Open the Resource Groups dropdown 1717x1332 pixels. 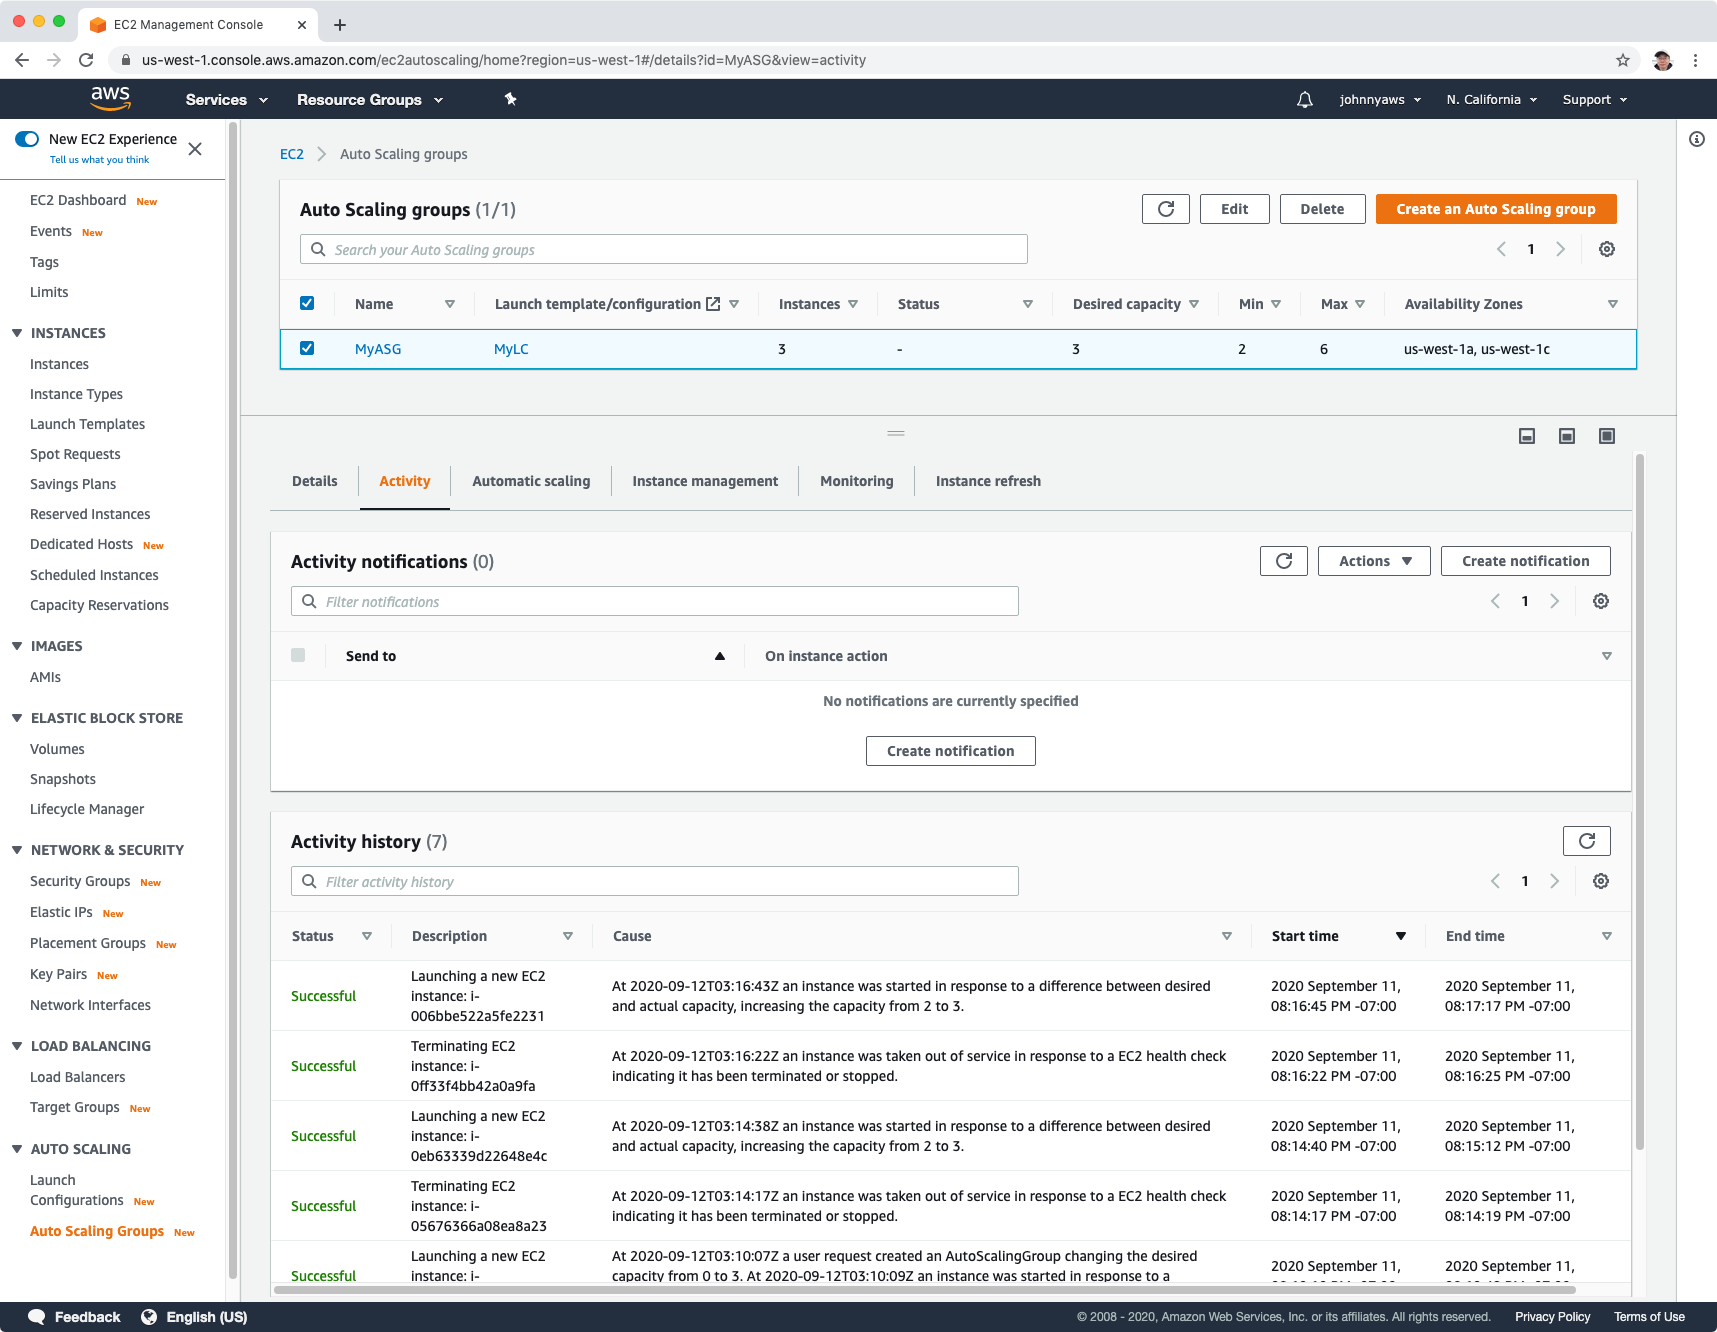(x=370, y=100)
